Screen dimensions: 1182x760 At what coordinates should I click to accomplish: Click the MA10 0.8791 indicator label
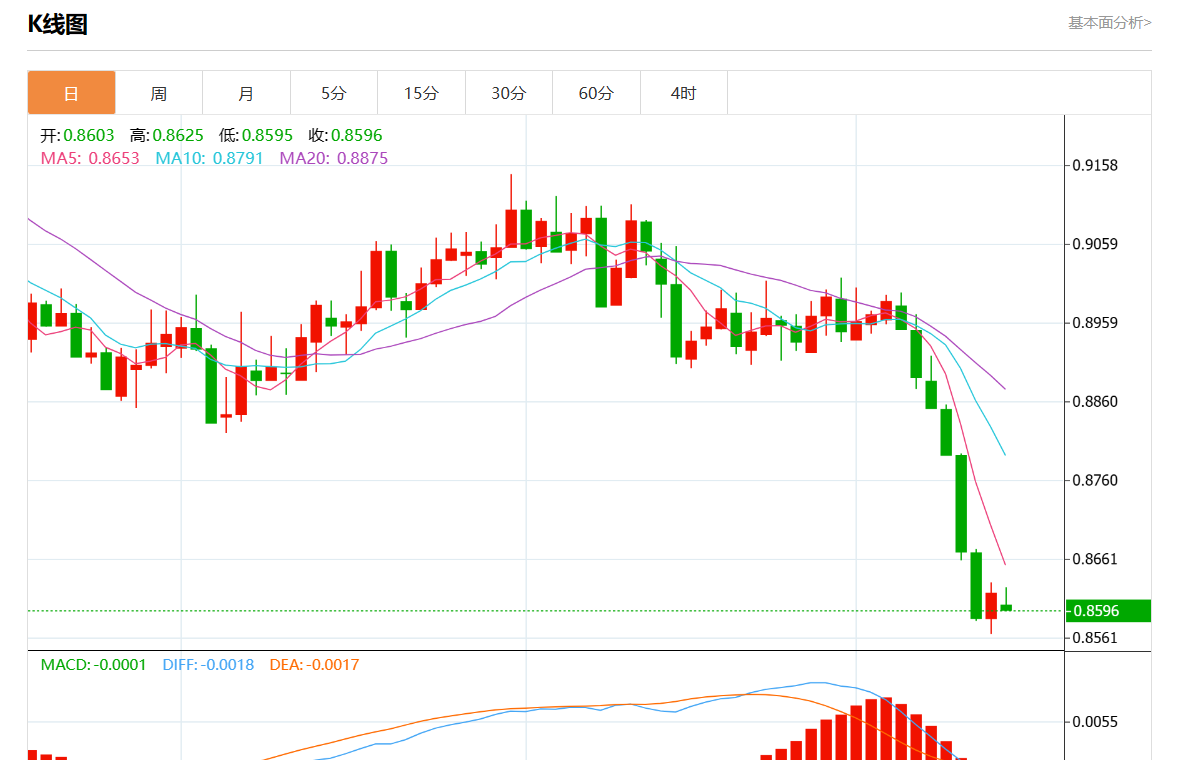point(210,158)
